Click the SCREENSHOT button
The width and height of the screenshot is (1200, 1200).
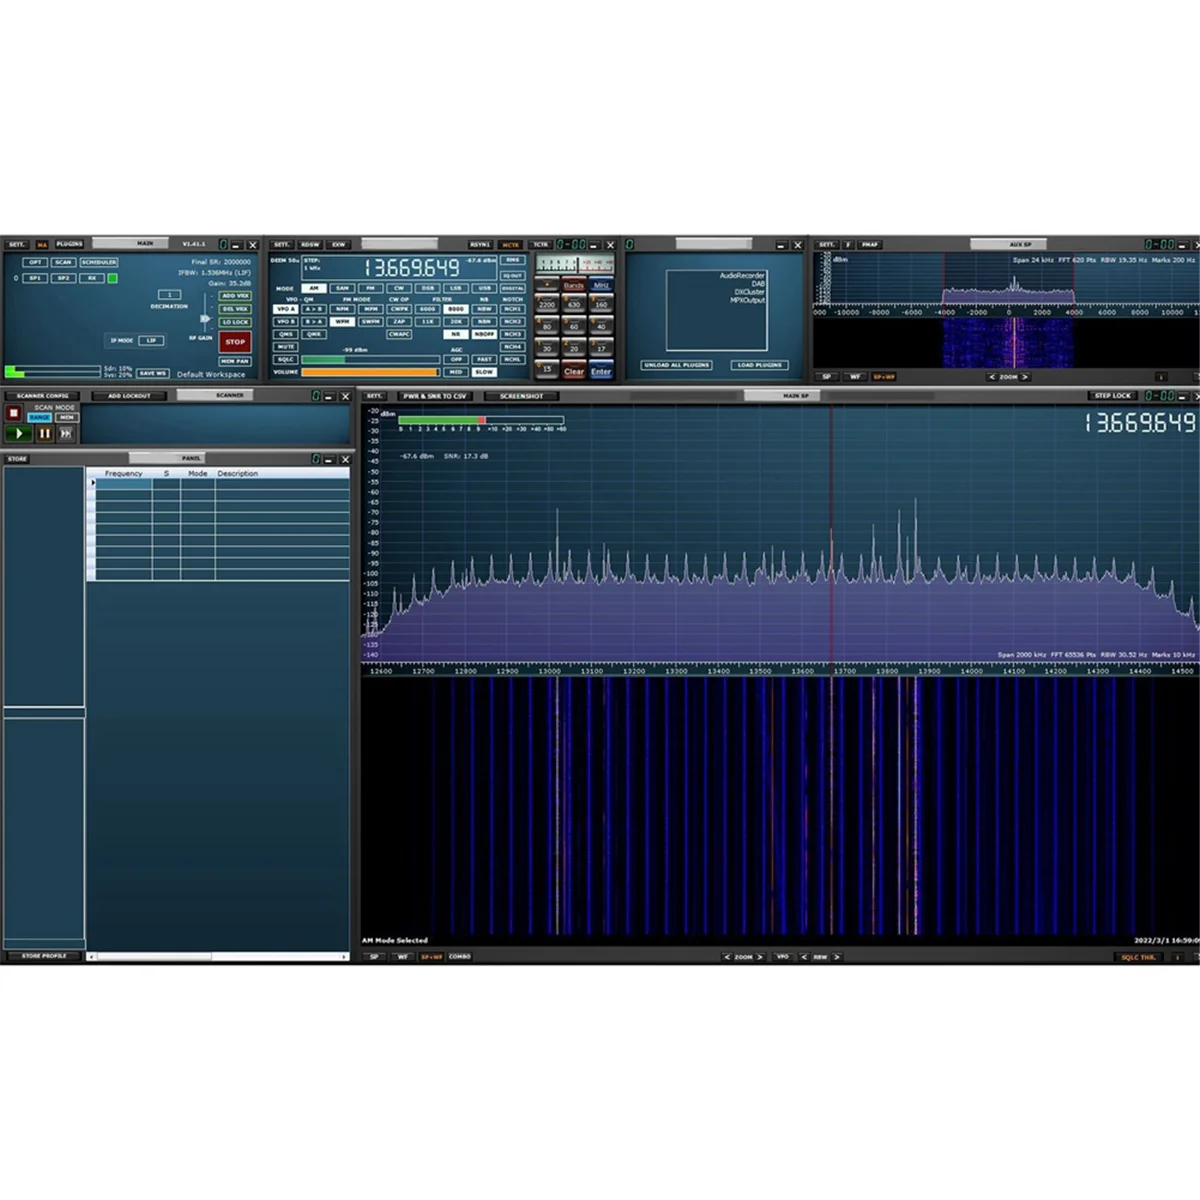pos(521,396)
